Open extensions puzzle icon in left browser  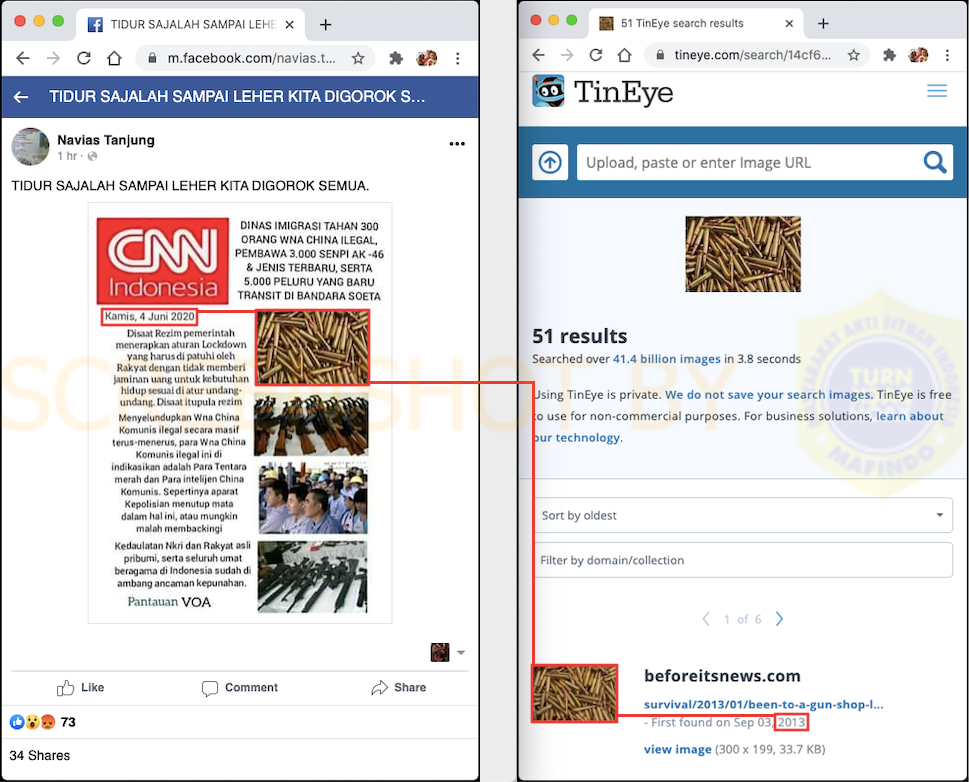[x=396, y=58]
